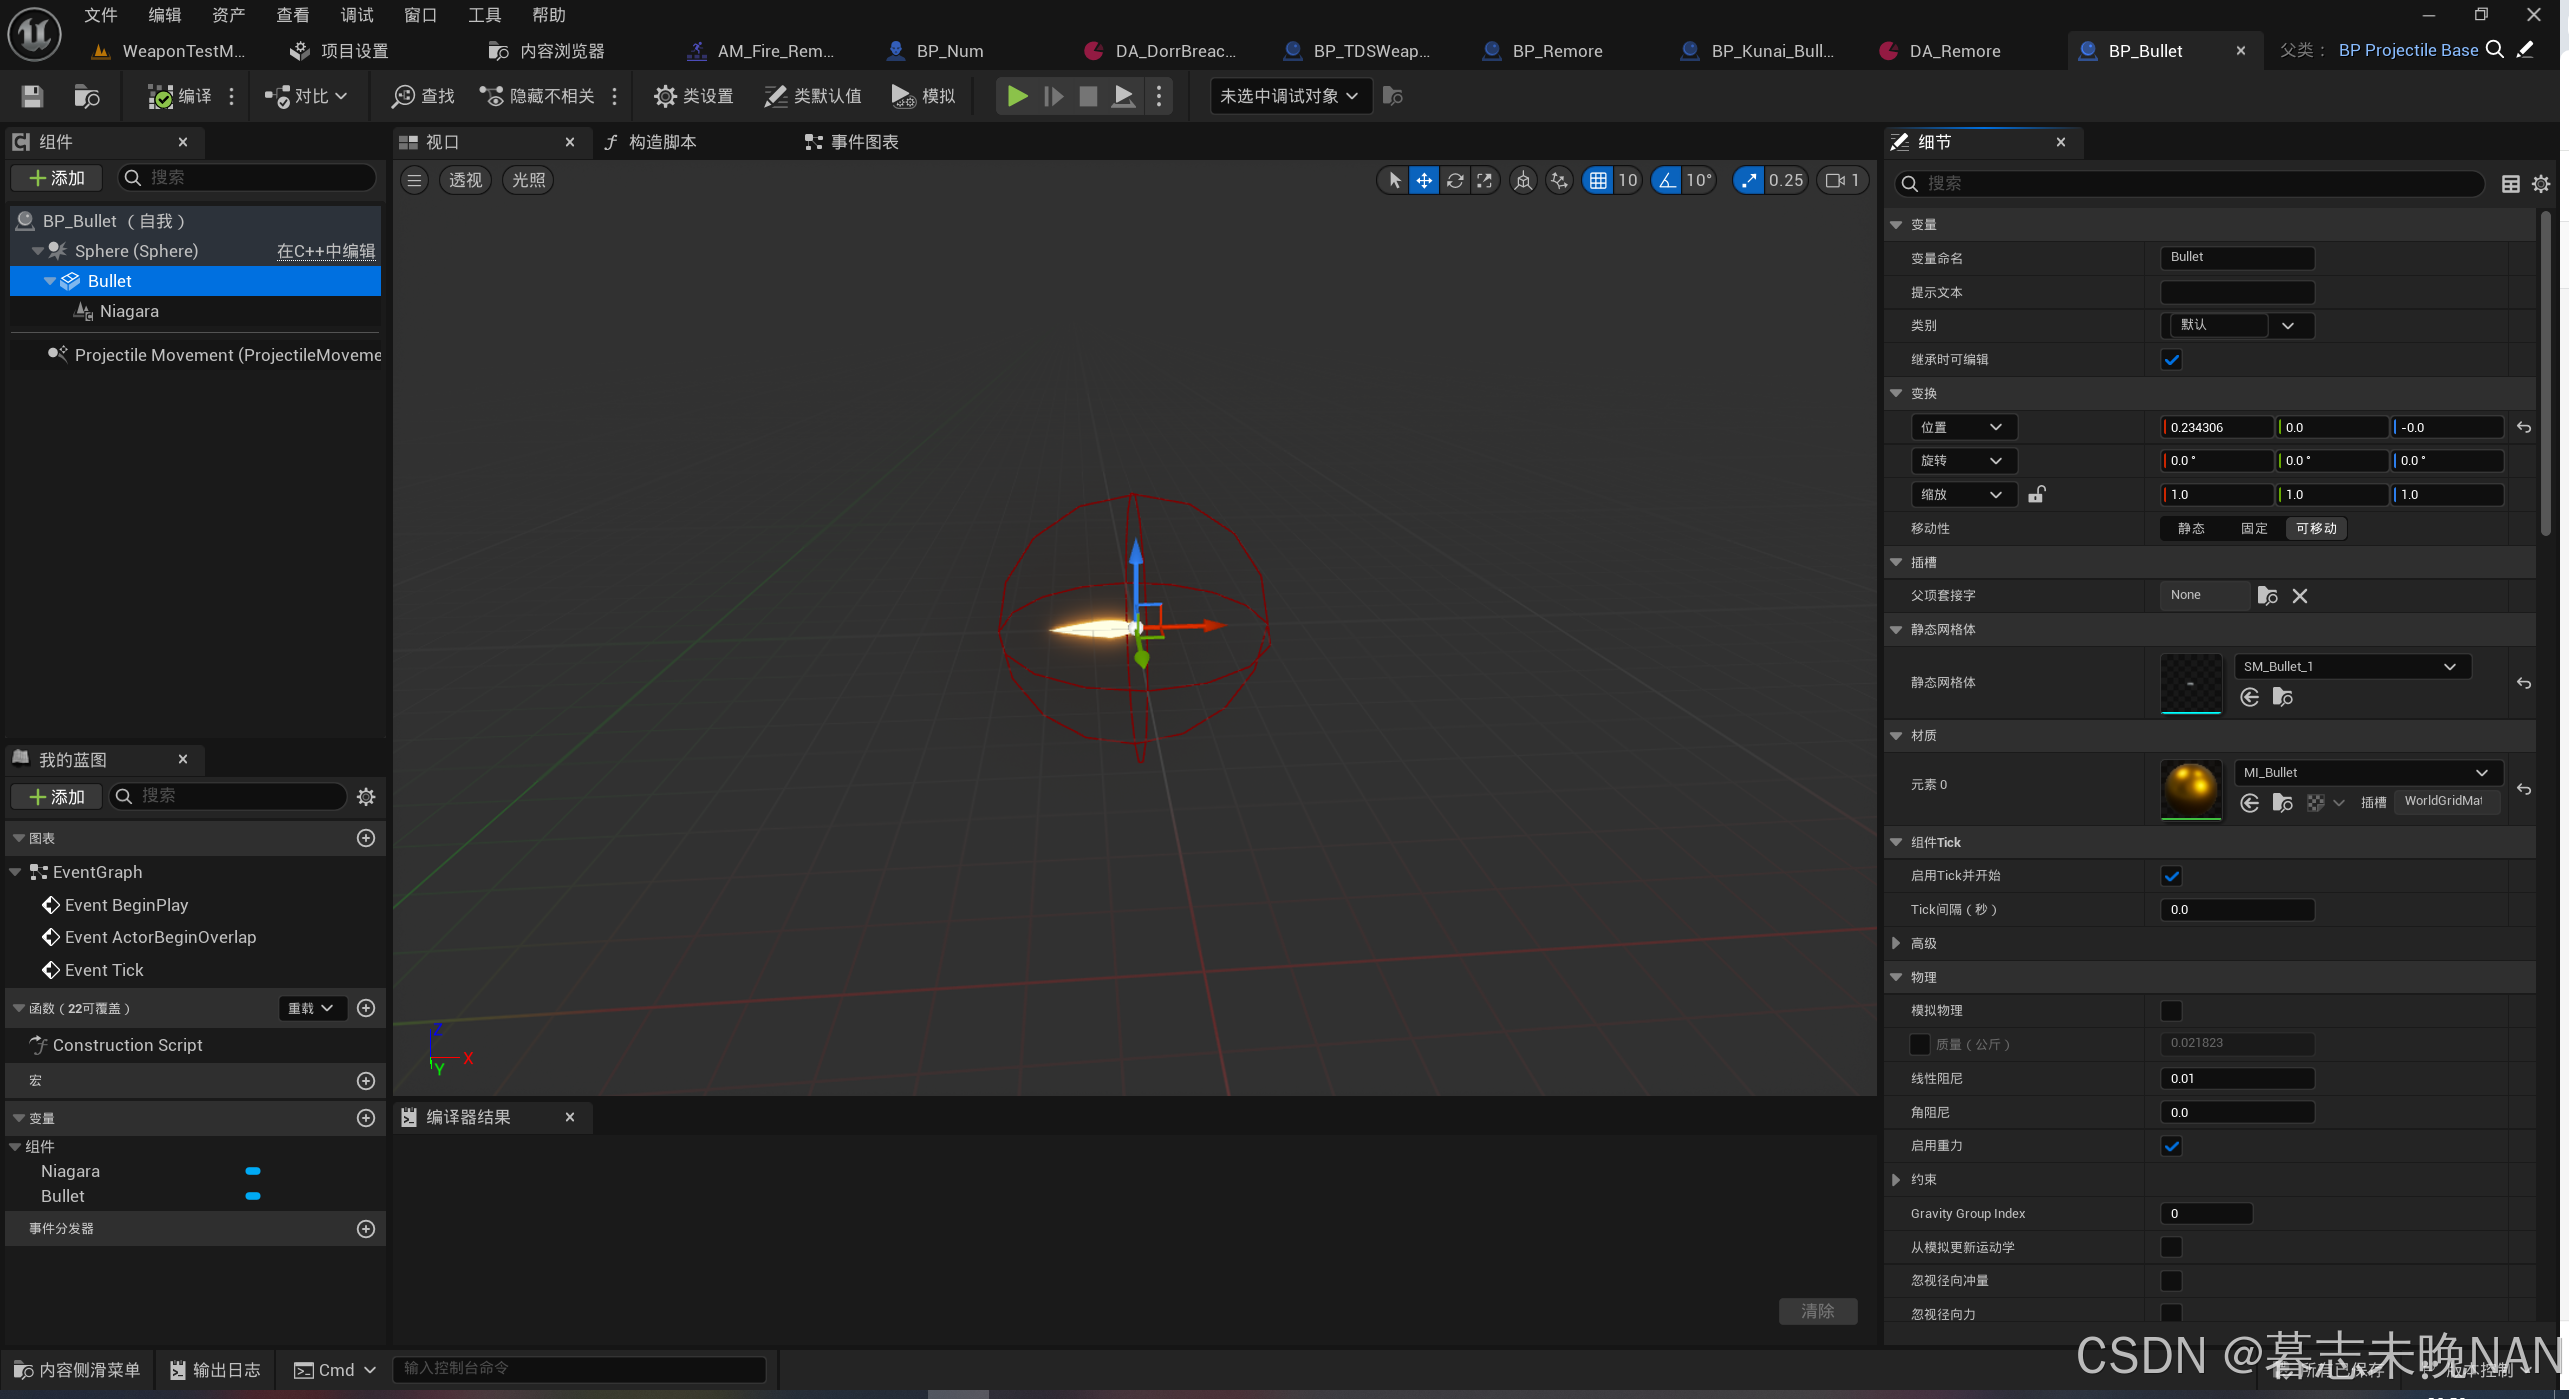This screenshot has height=1399, width=2569.
Task: Set mobility to 静态 static
Action: coord(2191,528)
